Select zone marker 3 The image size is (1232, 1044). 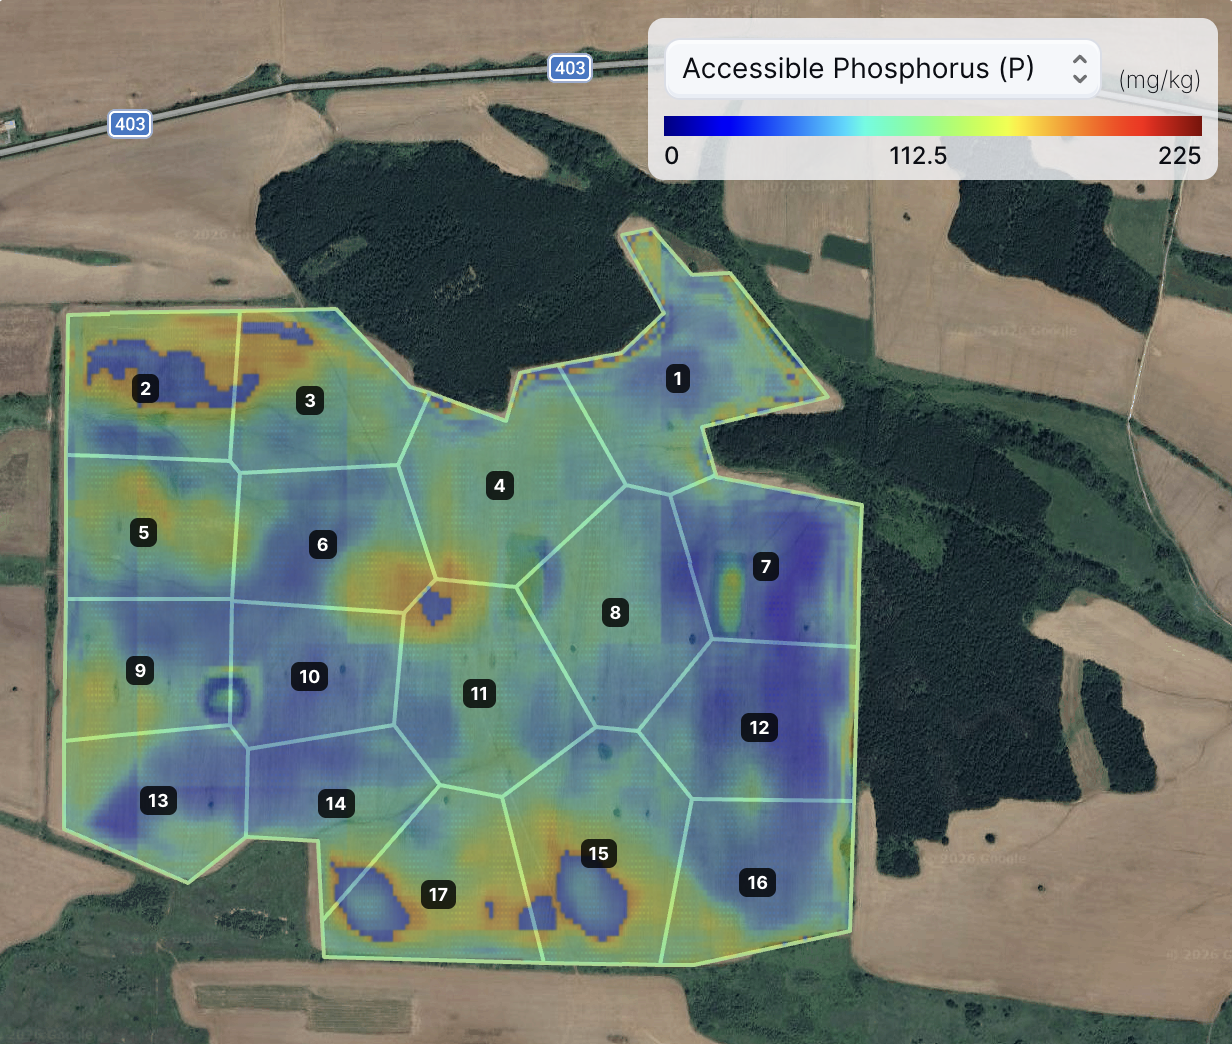coord(310,401)
